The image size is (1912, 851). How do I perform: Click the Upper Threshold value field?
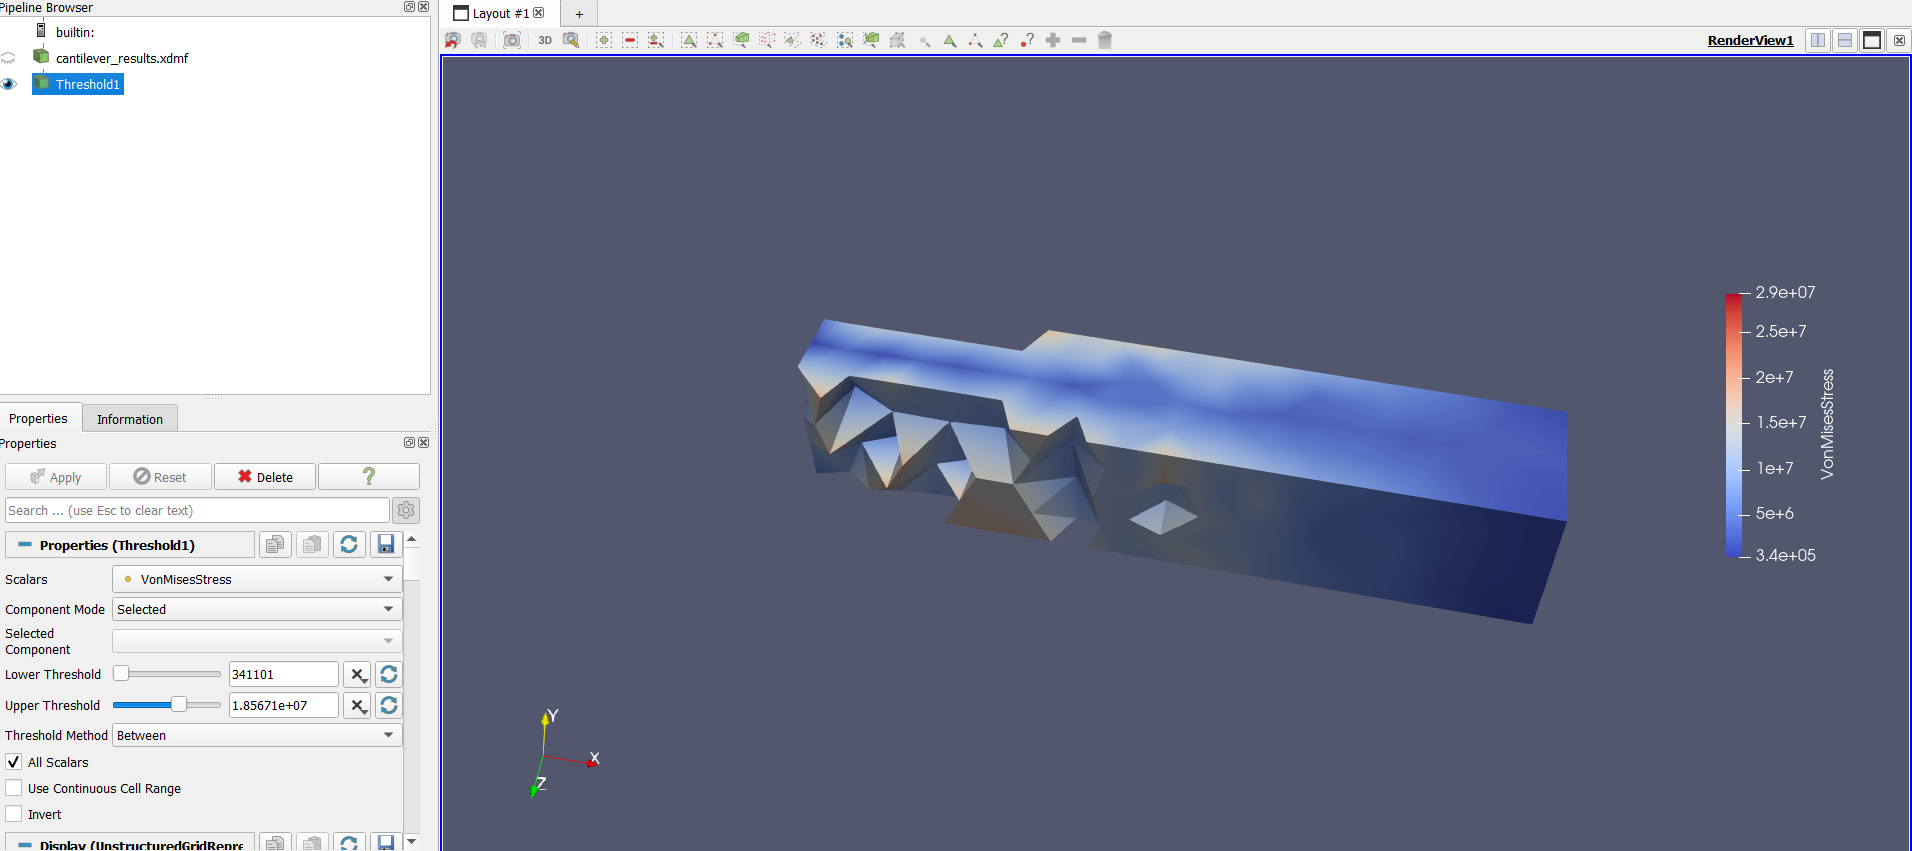[x=284, y=706]
